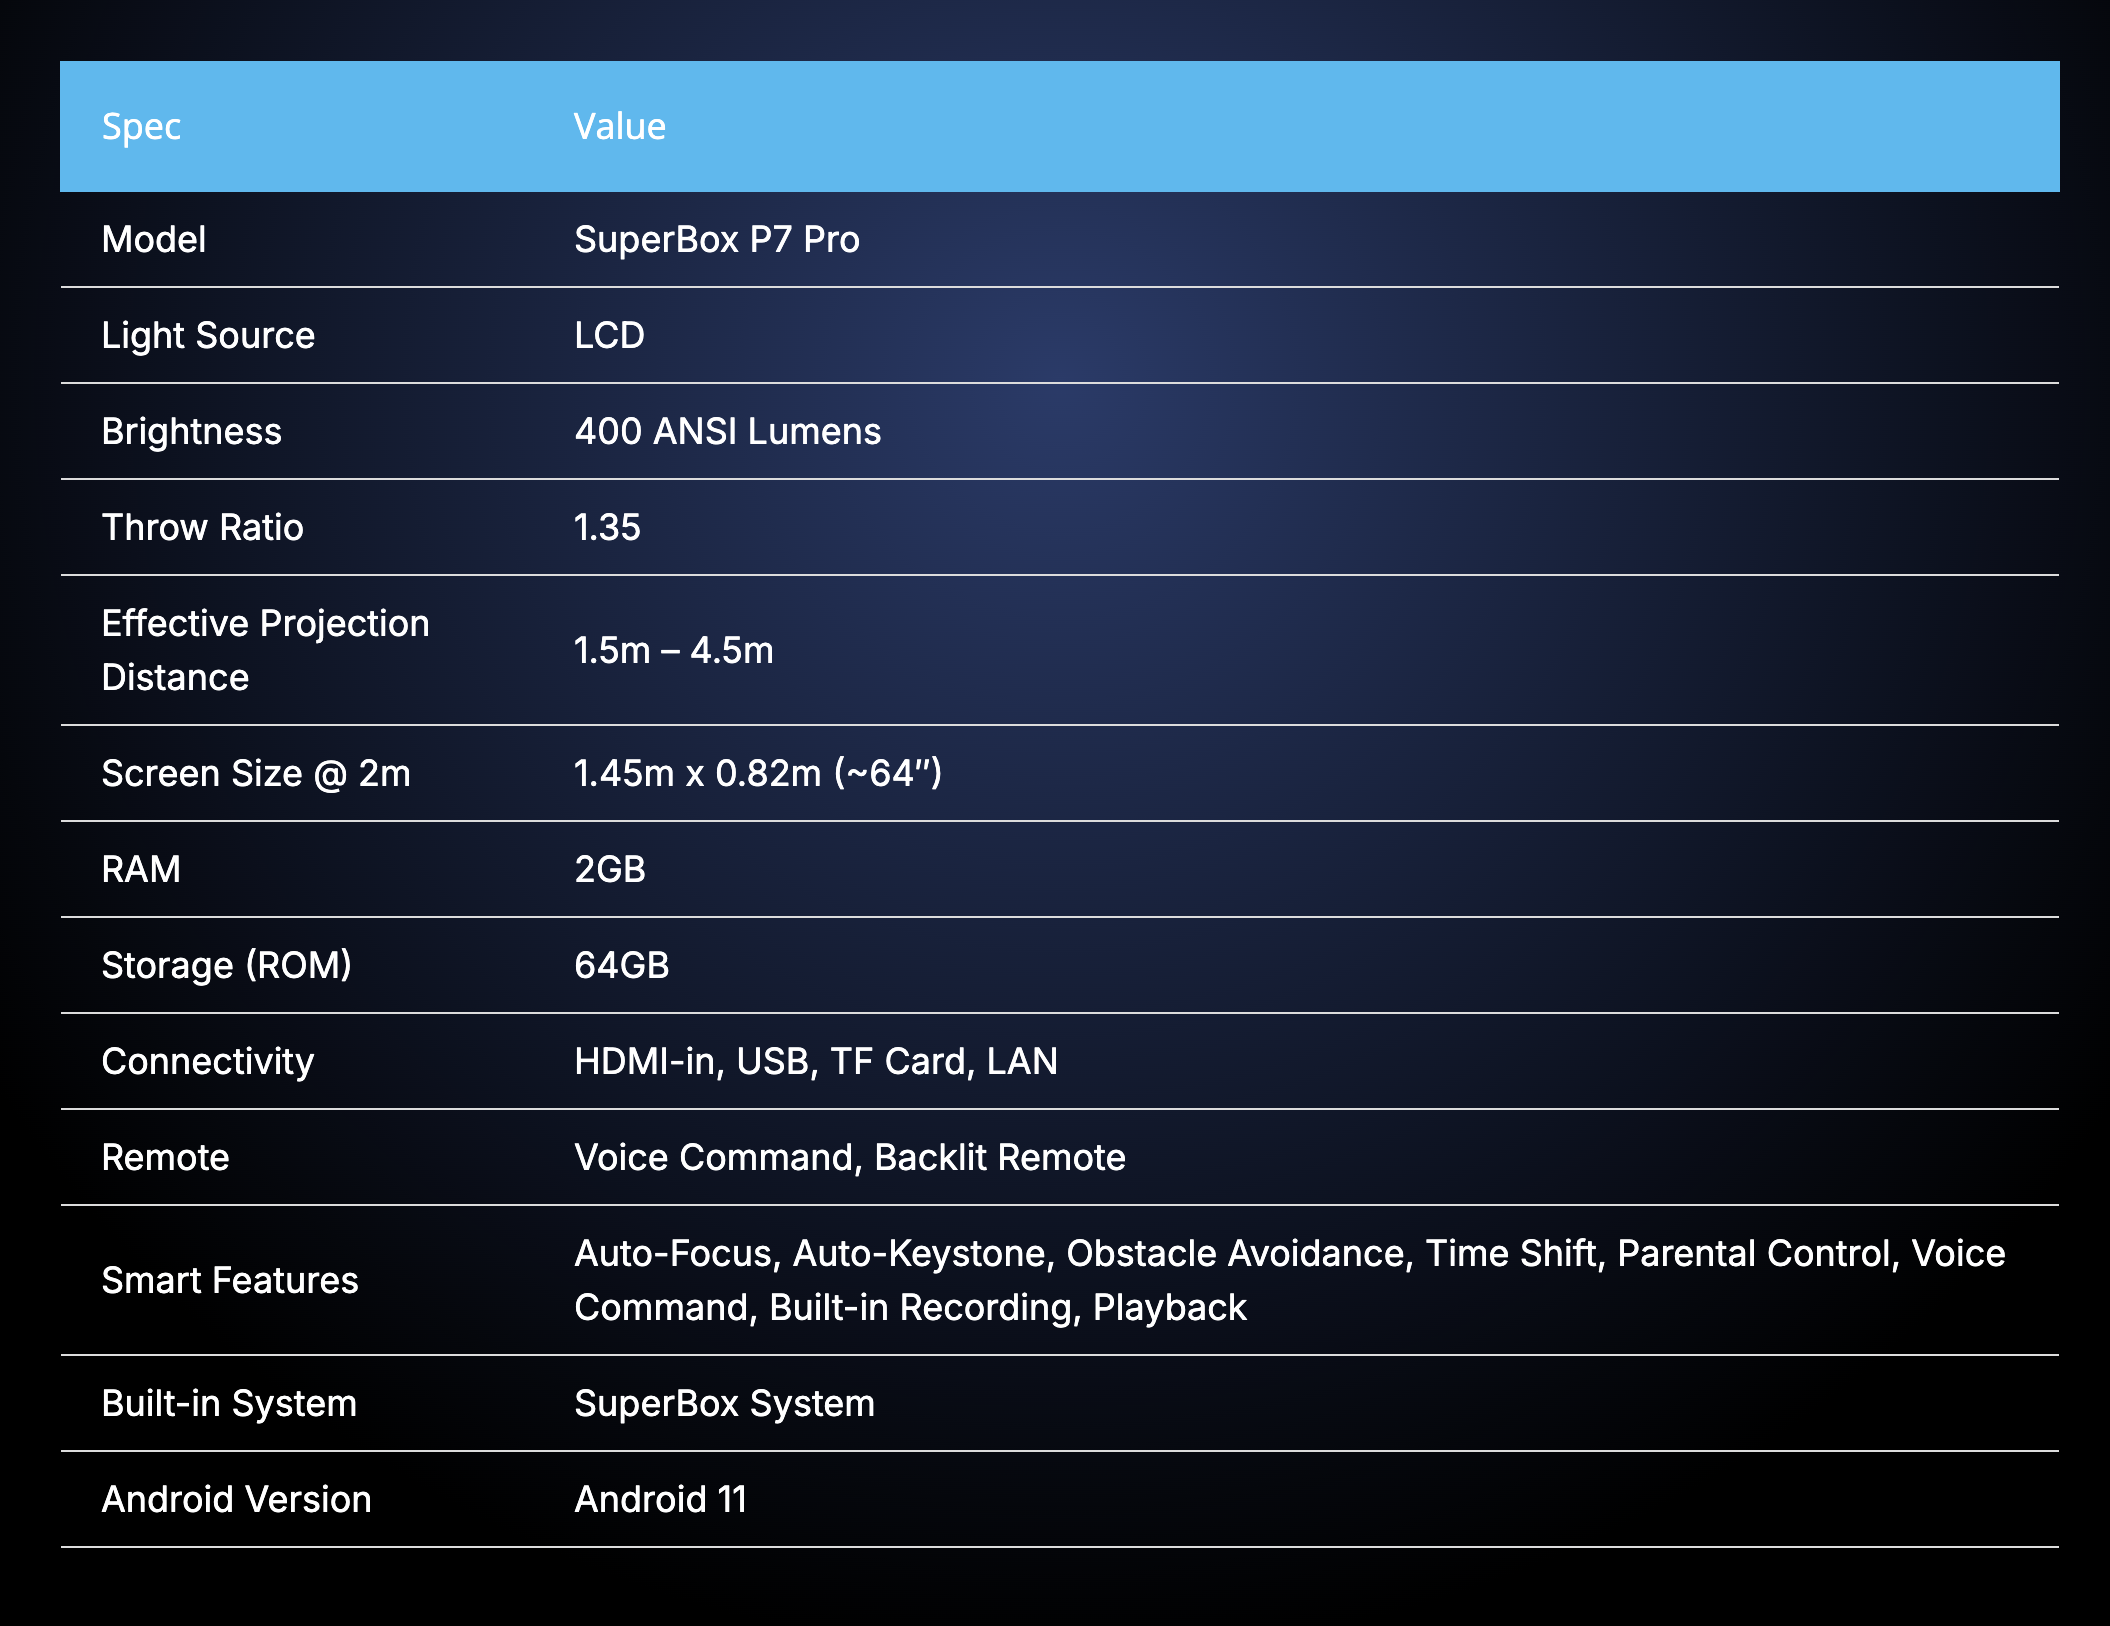Select 'Voice Command, Backlit Remote' value
2110x1626 pixels.
[850, 1158]
